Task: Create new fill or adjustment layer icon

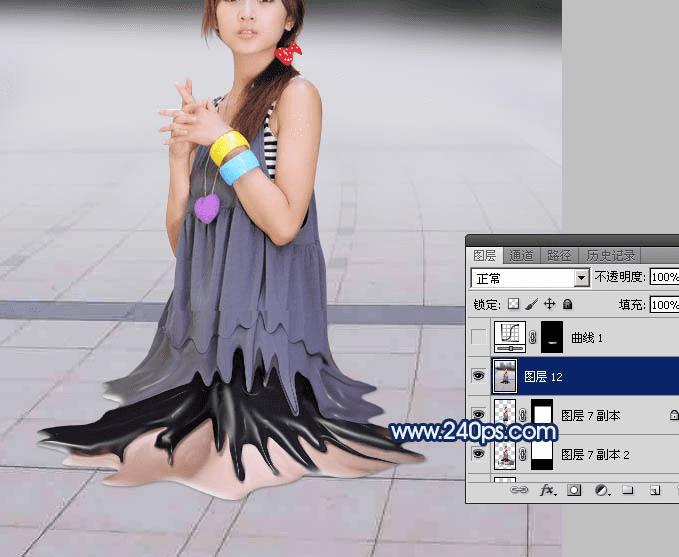Action: (601, 490)
